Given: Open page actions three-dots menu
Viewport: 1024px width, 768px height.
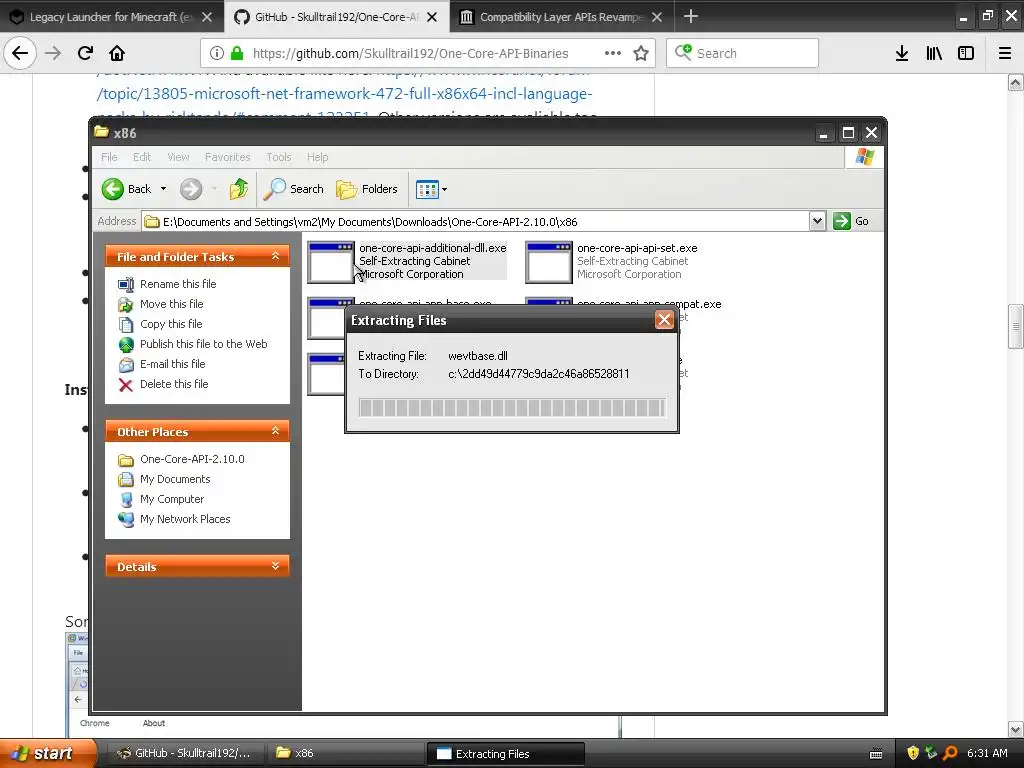Looking at the screenshot, I should point(613,53).
